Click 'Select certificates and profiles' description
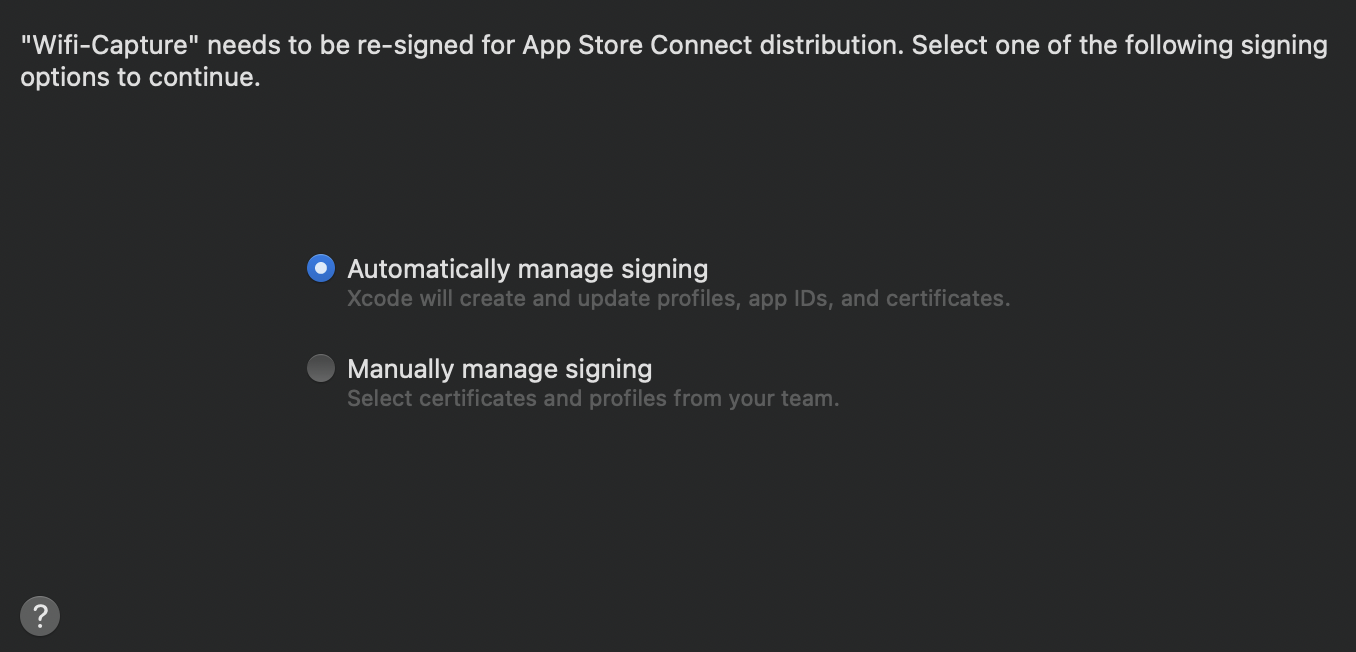 point(594,398)
